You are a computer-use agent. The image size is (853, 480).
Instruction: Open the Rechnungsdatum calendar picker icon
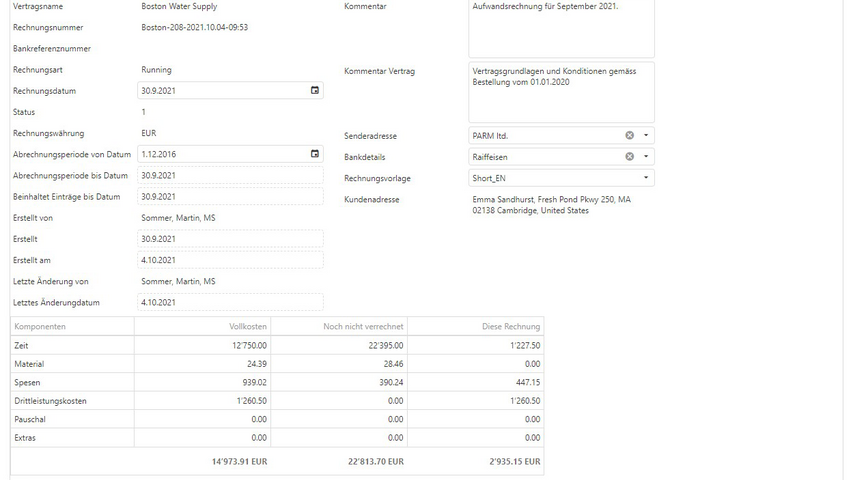[315, 91]
